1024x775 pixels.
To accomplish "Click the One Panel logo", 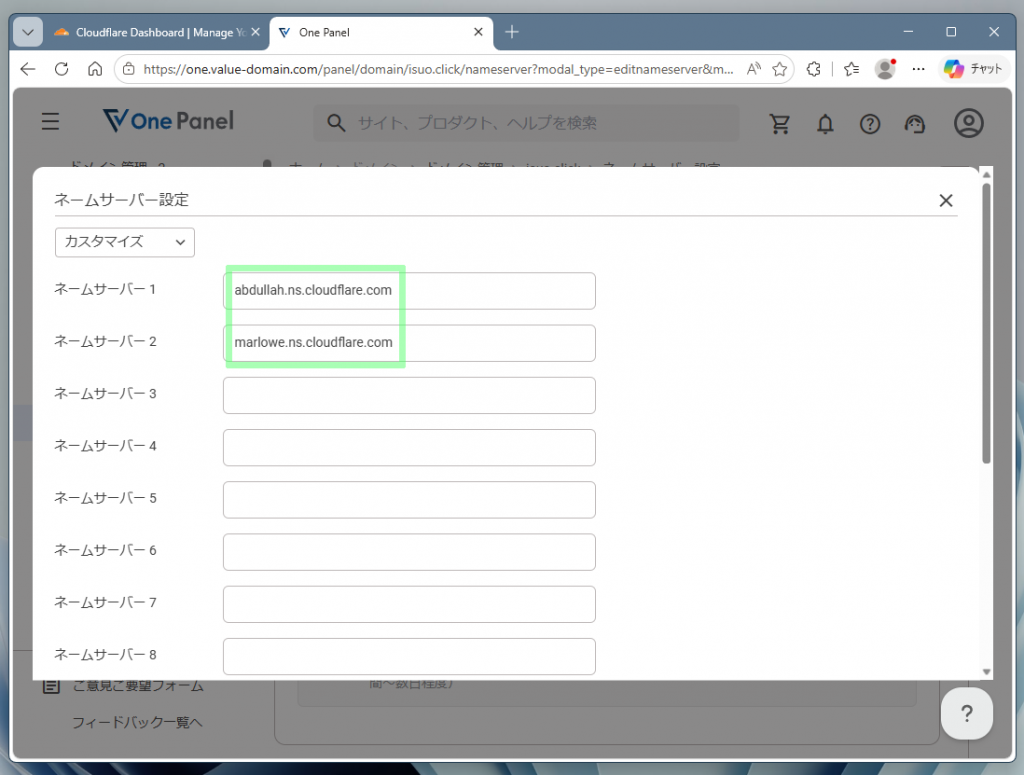I will click(168, 121).
